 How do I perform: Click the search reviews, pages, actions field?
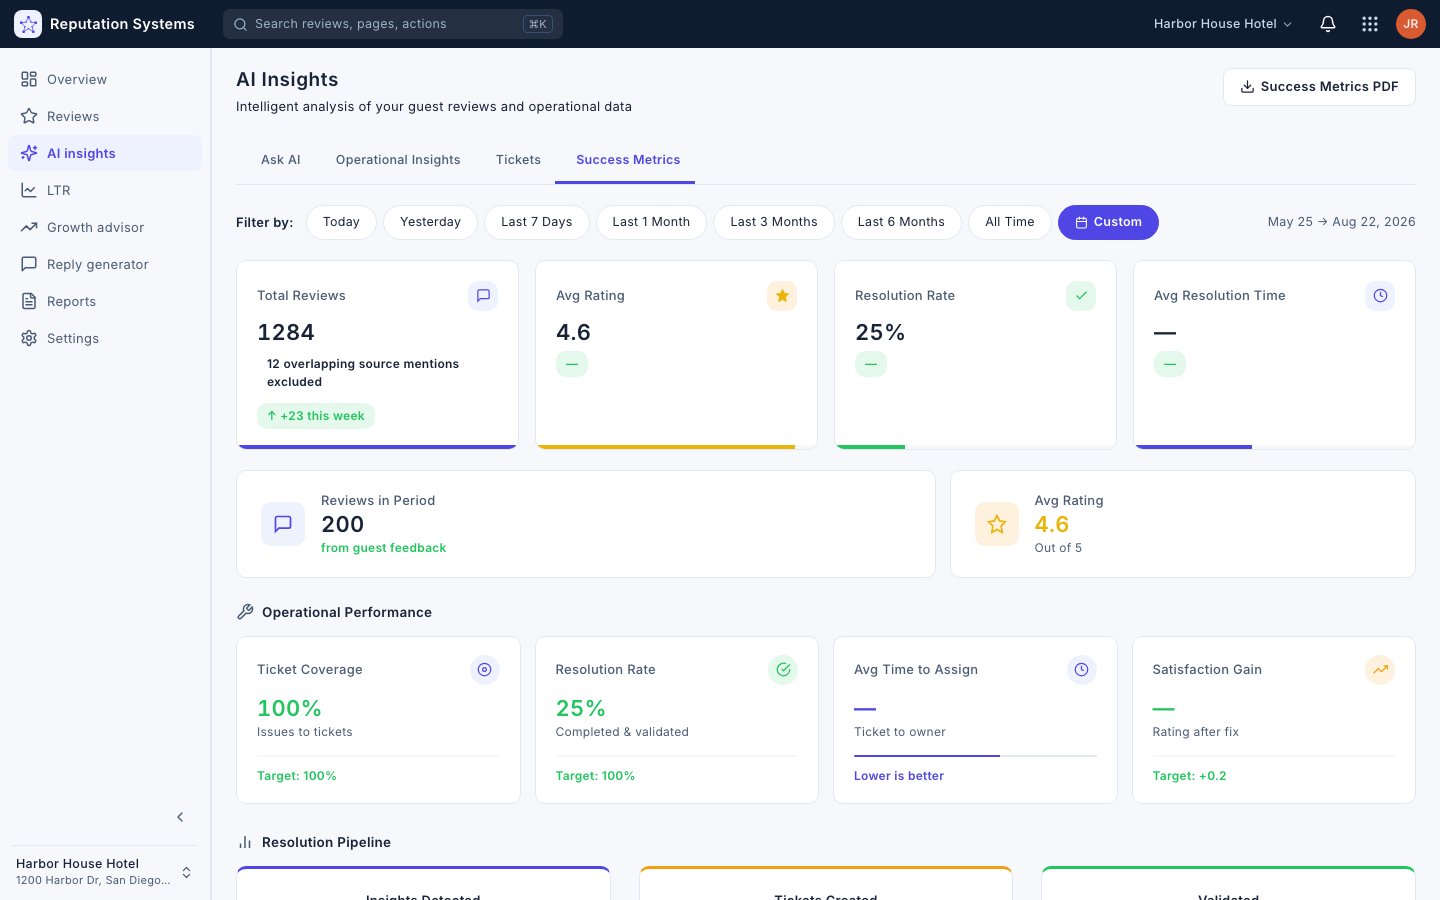point(393,24)
